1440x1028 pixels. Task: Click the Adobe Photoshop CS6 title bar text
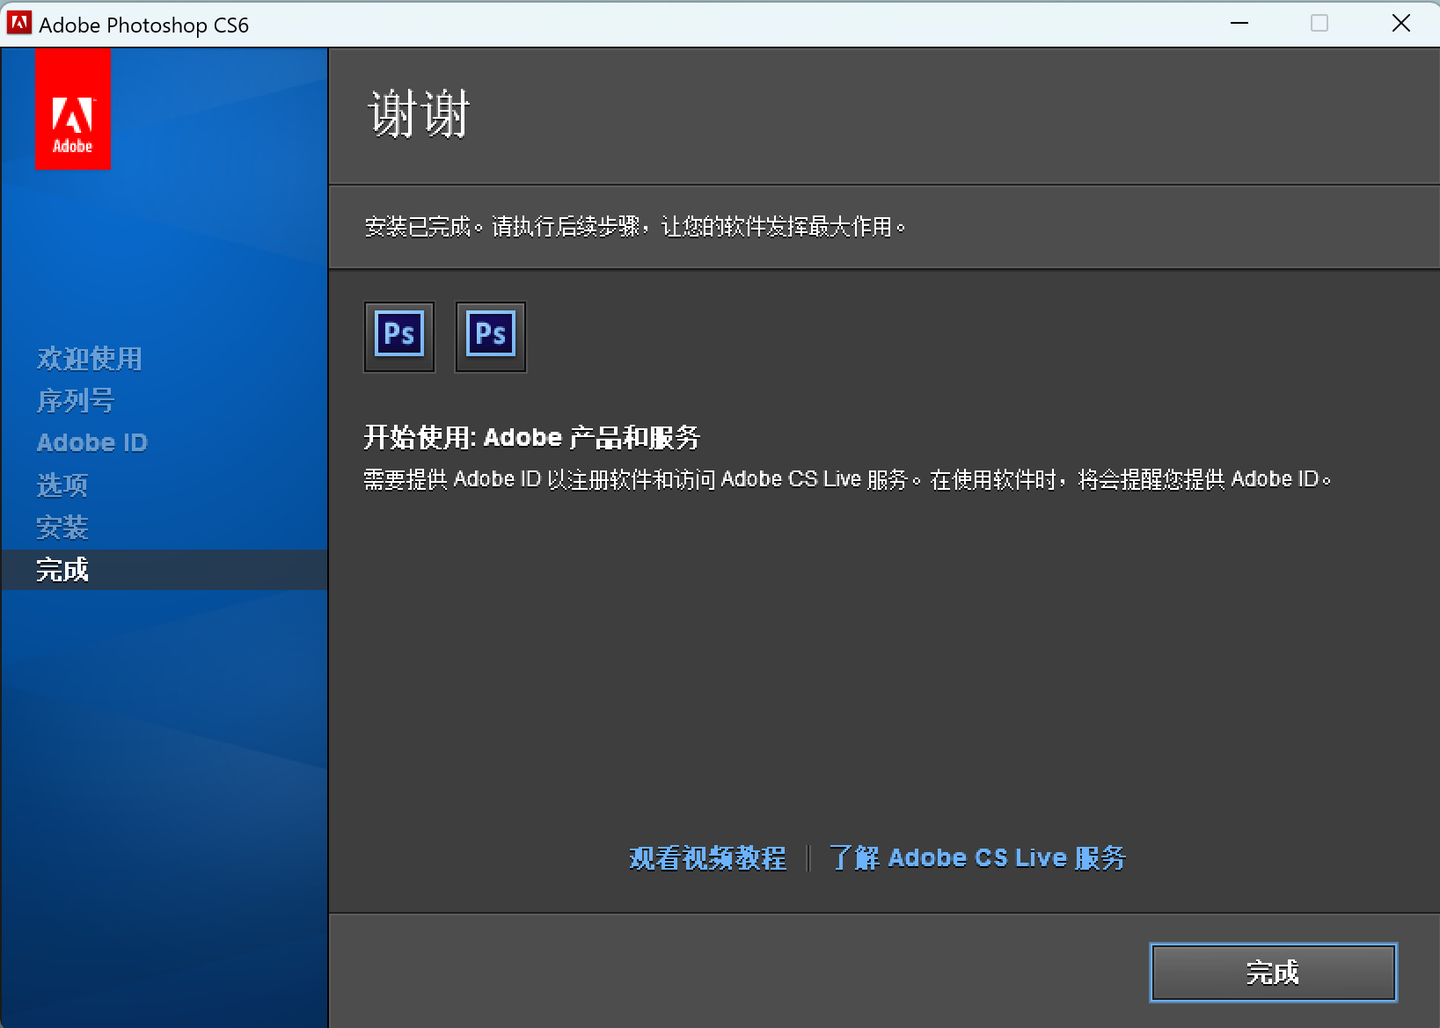(x=143, y=24)
